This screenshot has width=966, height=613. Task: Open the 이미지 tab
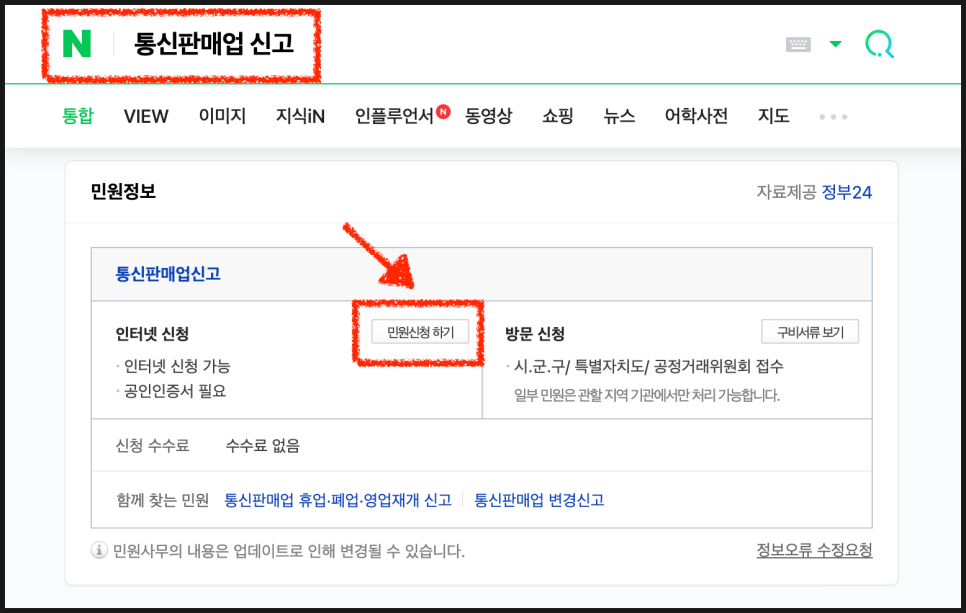222,116
